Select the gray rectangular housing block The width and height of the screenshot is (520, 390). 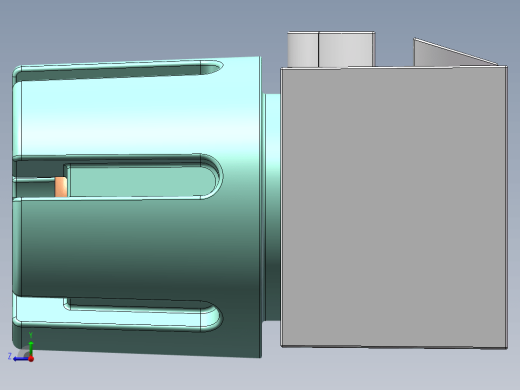point(394,207)
